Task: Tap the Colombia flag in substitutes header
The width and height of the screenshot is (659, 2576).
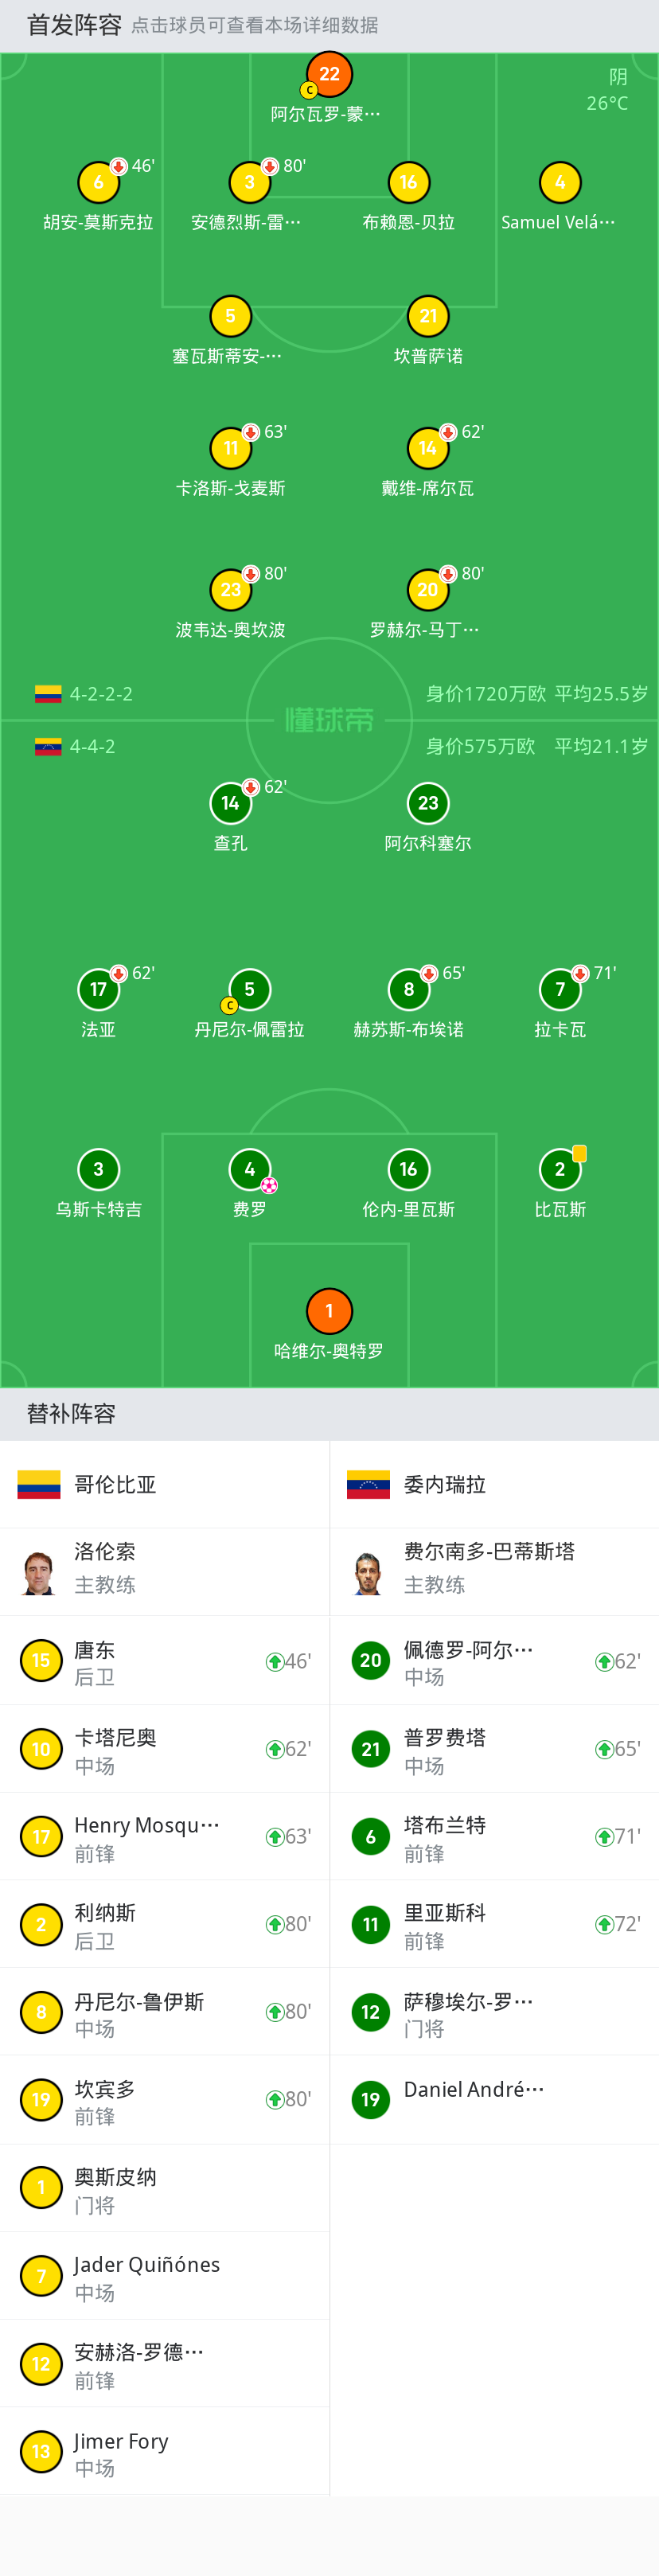Action: 39,1484
